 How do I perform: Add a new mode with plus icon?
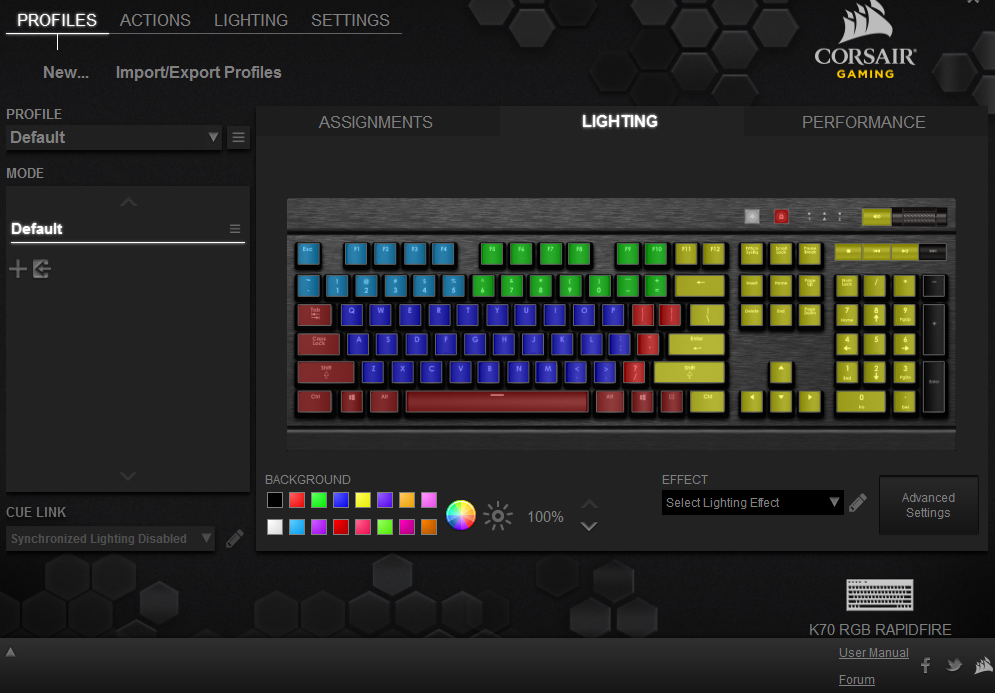click(x=18, y=269)
